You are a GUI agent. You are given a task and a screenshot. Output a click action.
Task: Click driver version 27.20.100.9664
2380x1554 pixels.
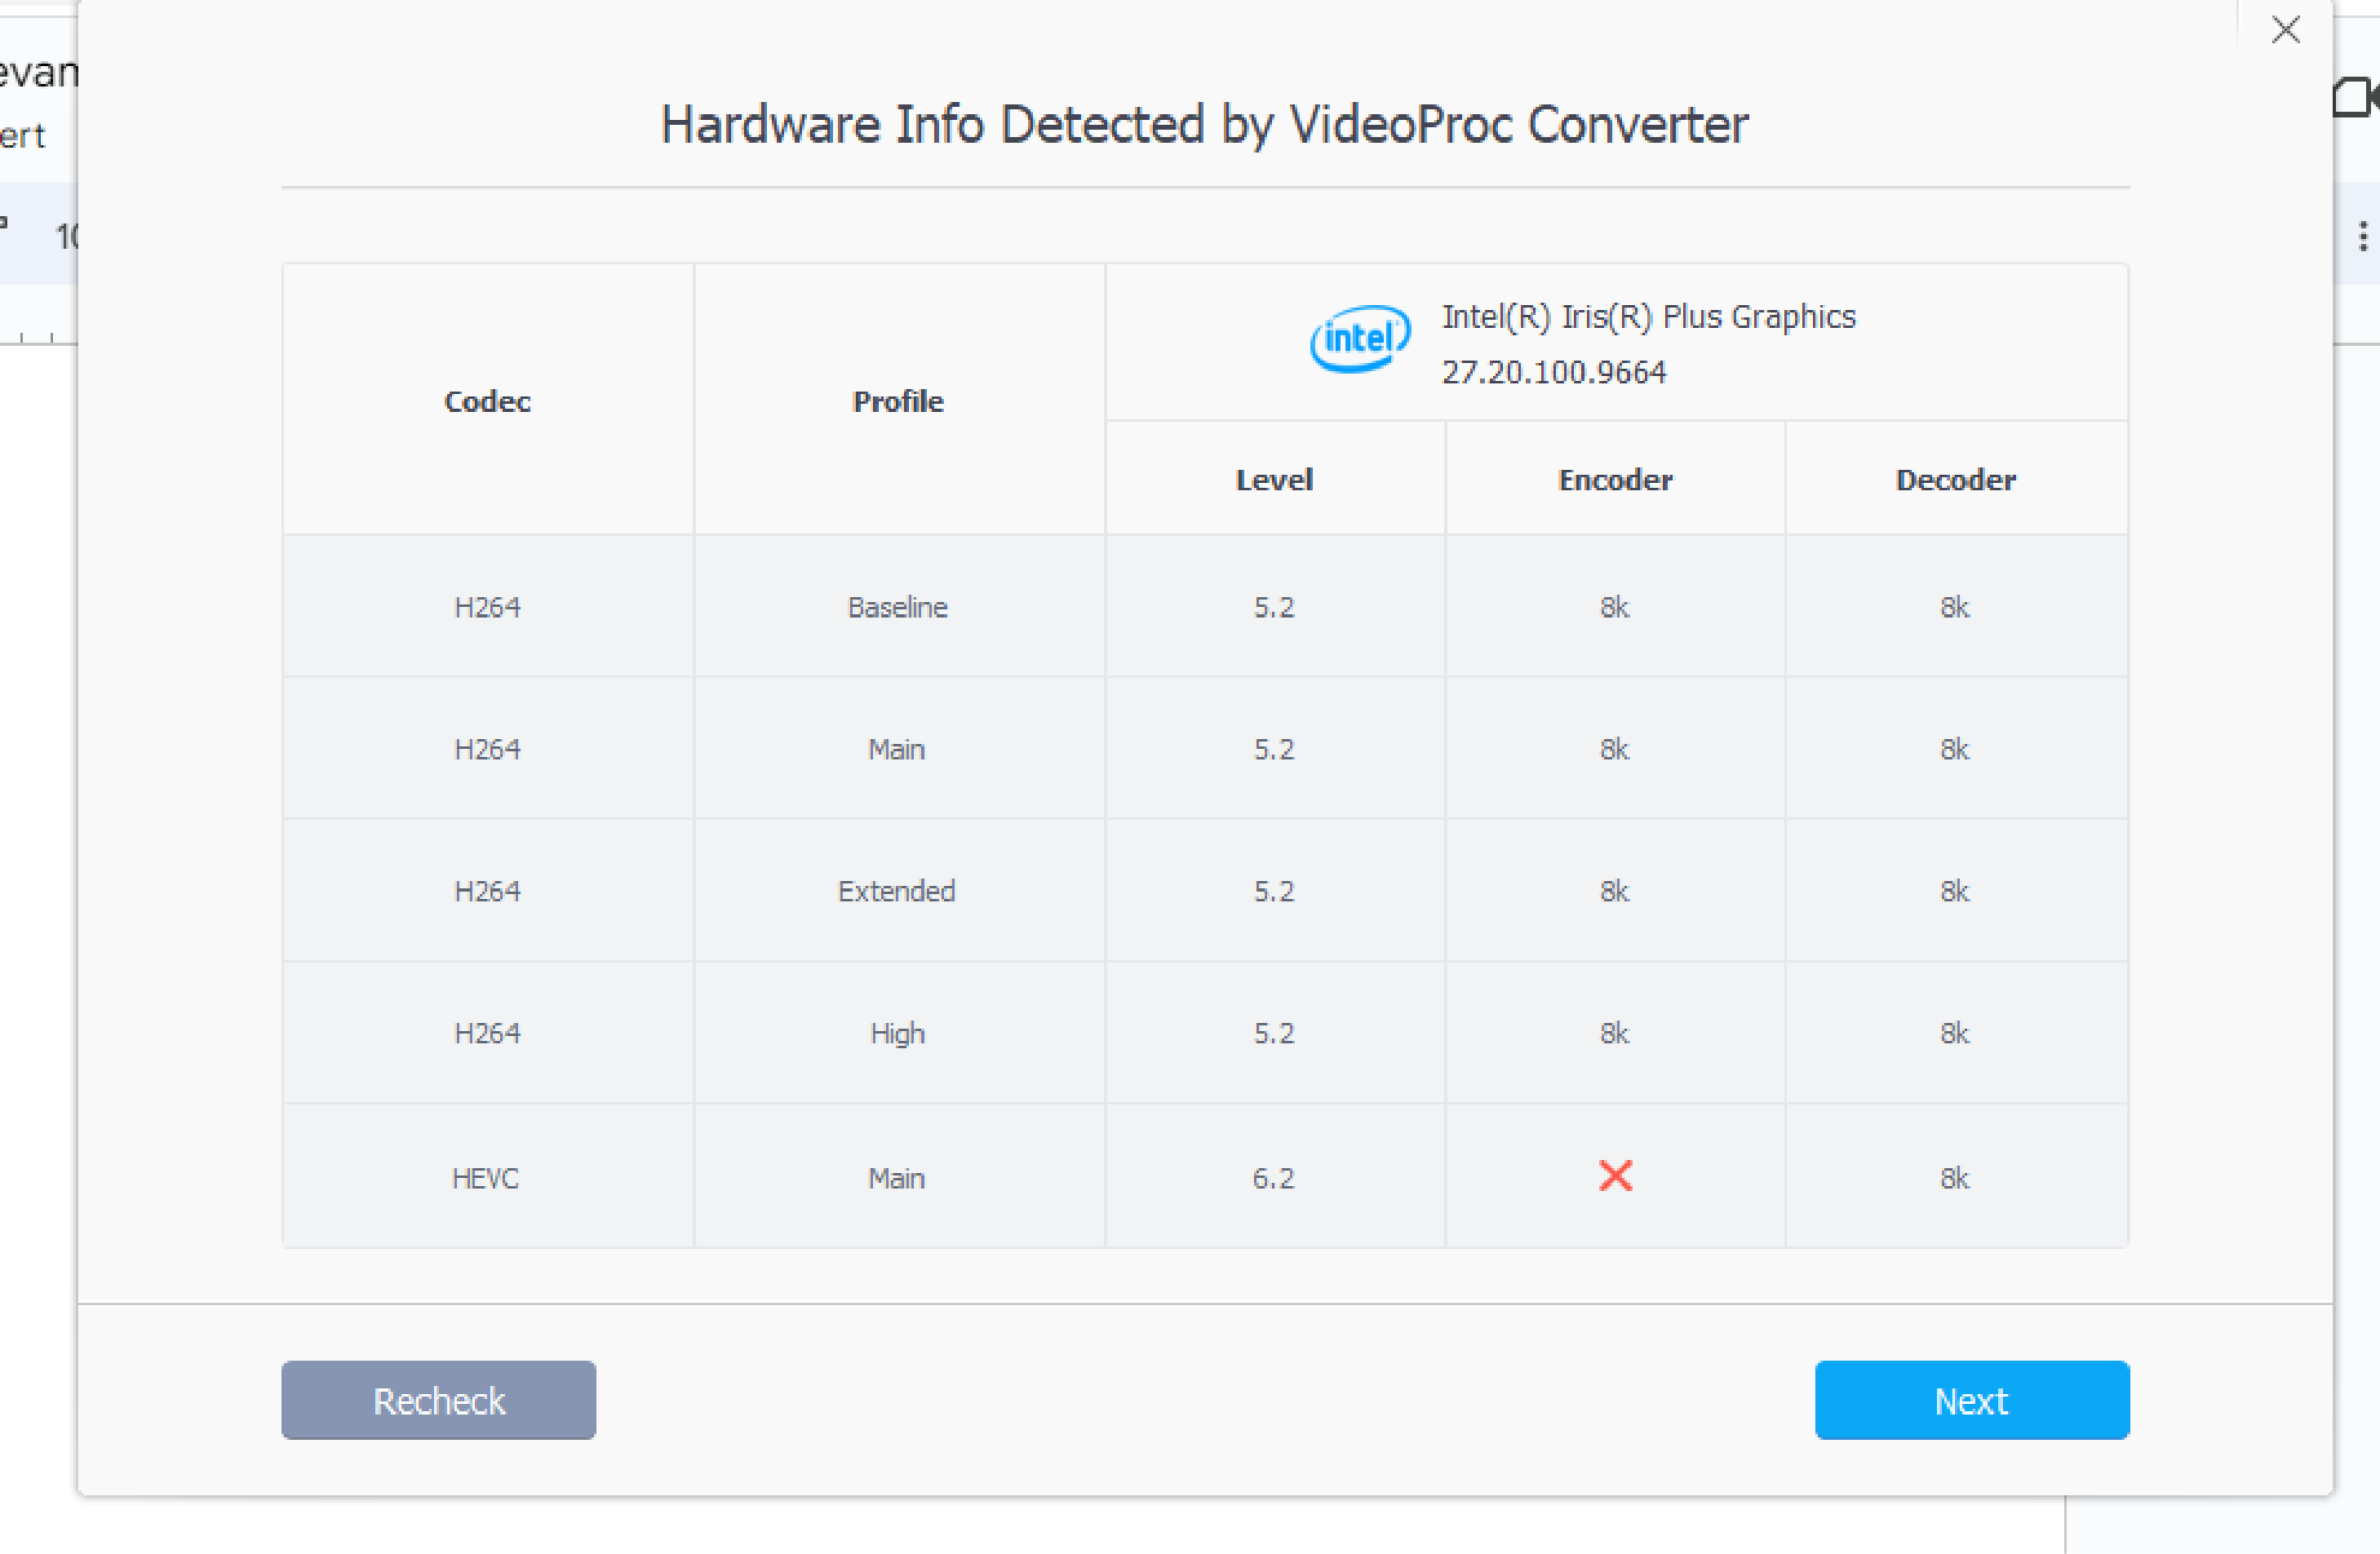click(x=1553, y=372)
